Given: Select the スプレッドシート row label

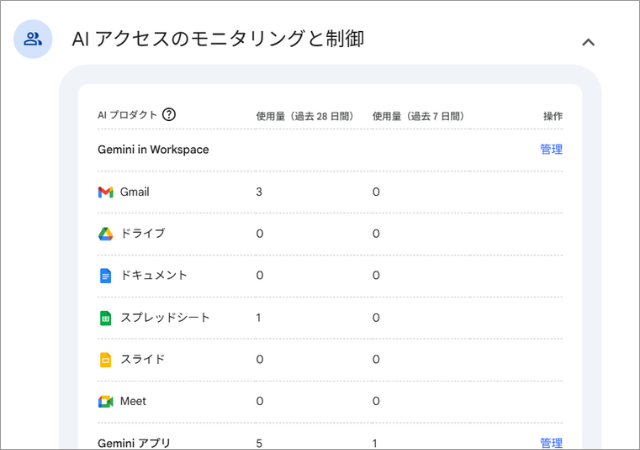Looking at the screenshot, I should tap(165, 318).
